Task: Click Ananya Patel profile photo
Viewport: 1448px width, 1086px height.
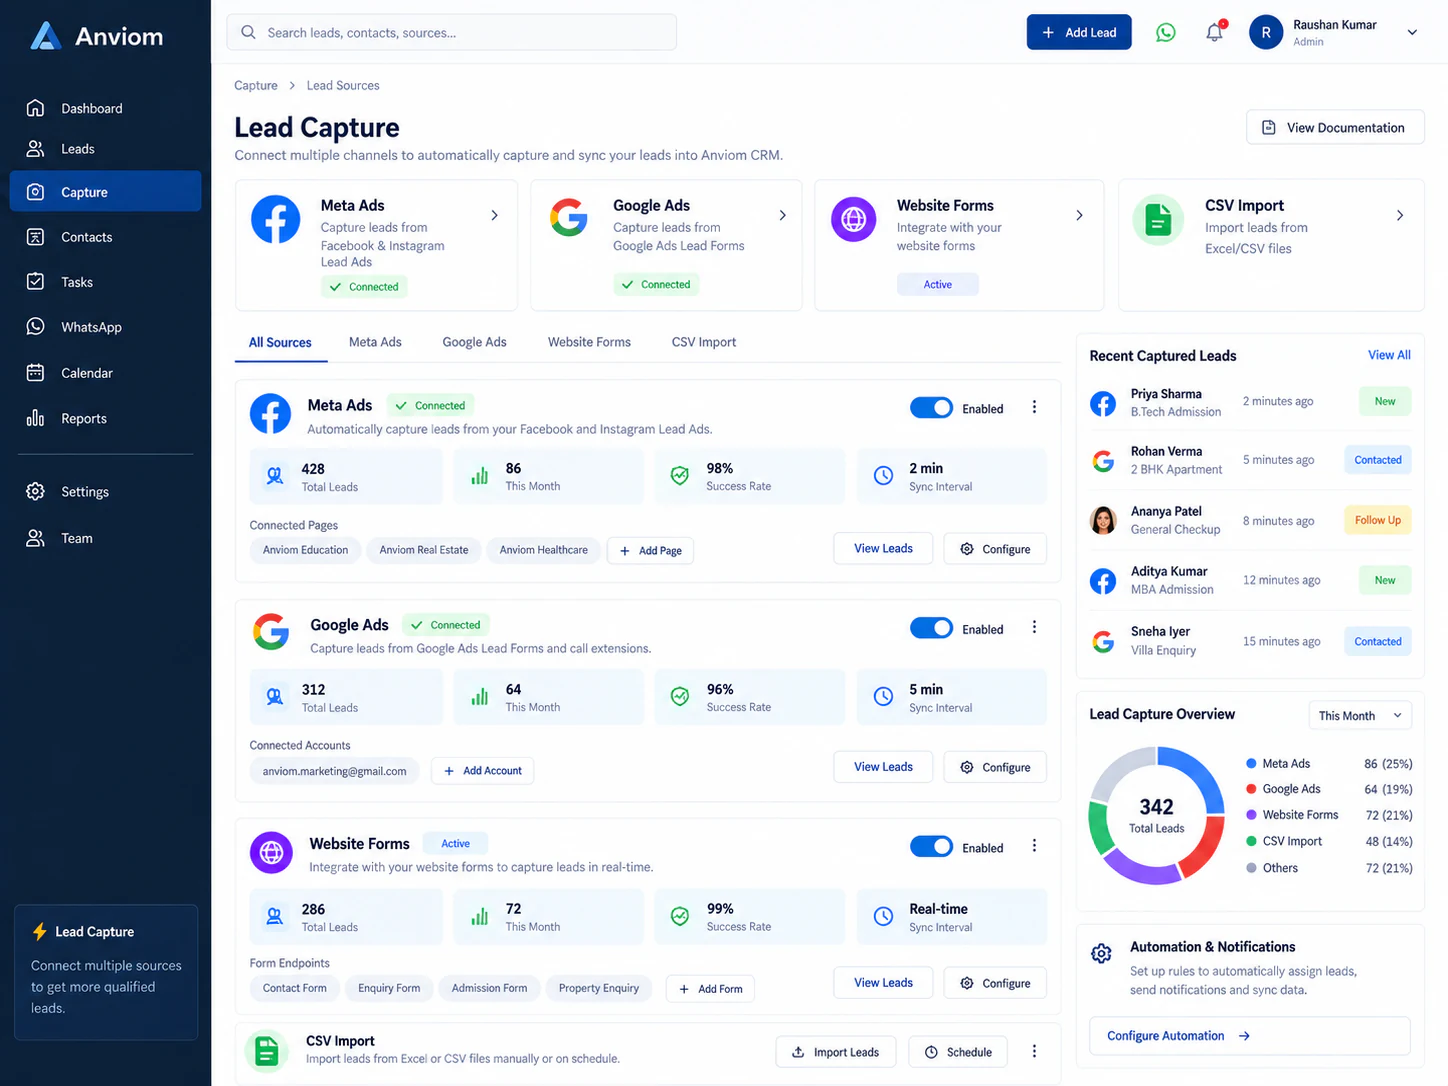Action: (1103, 520)
